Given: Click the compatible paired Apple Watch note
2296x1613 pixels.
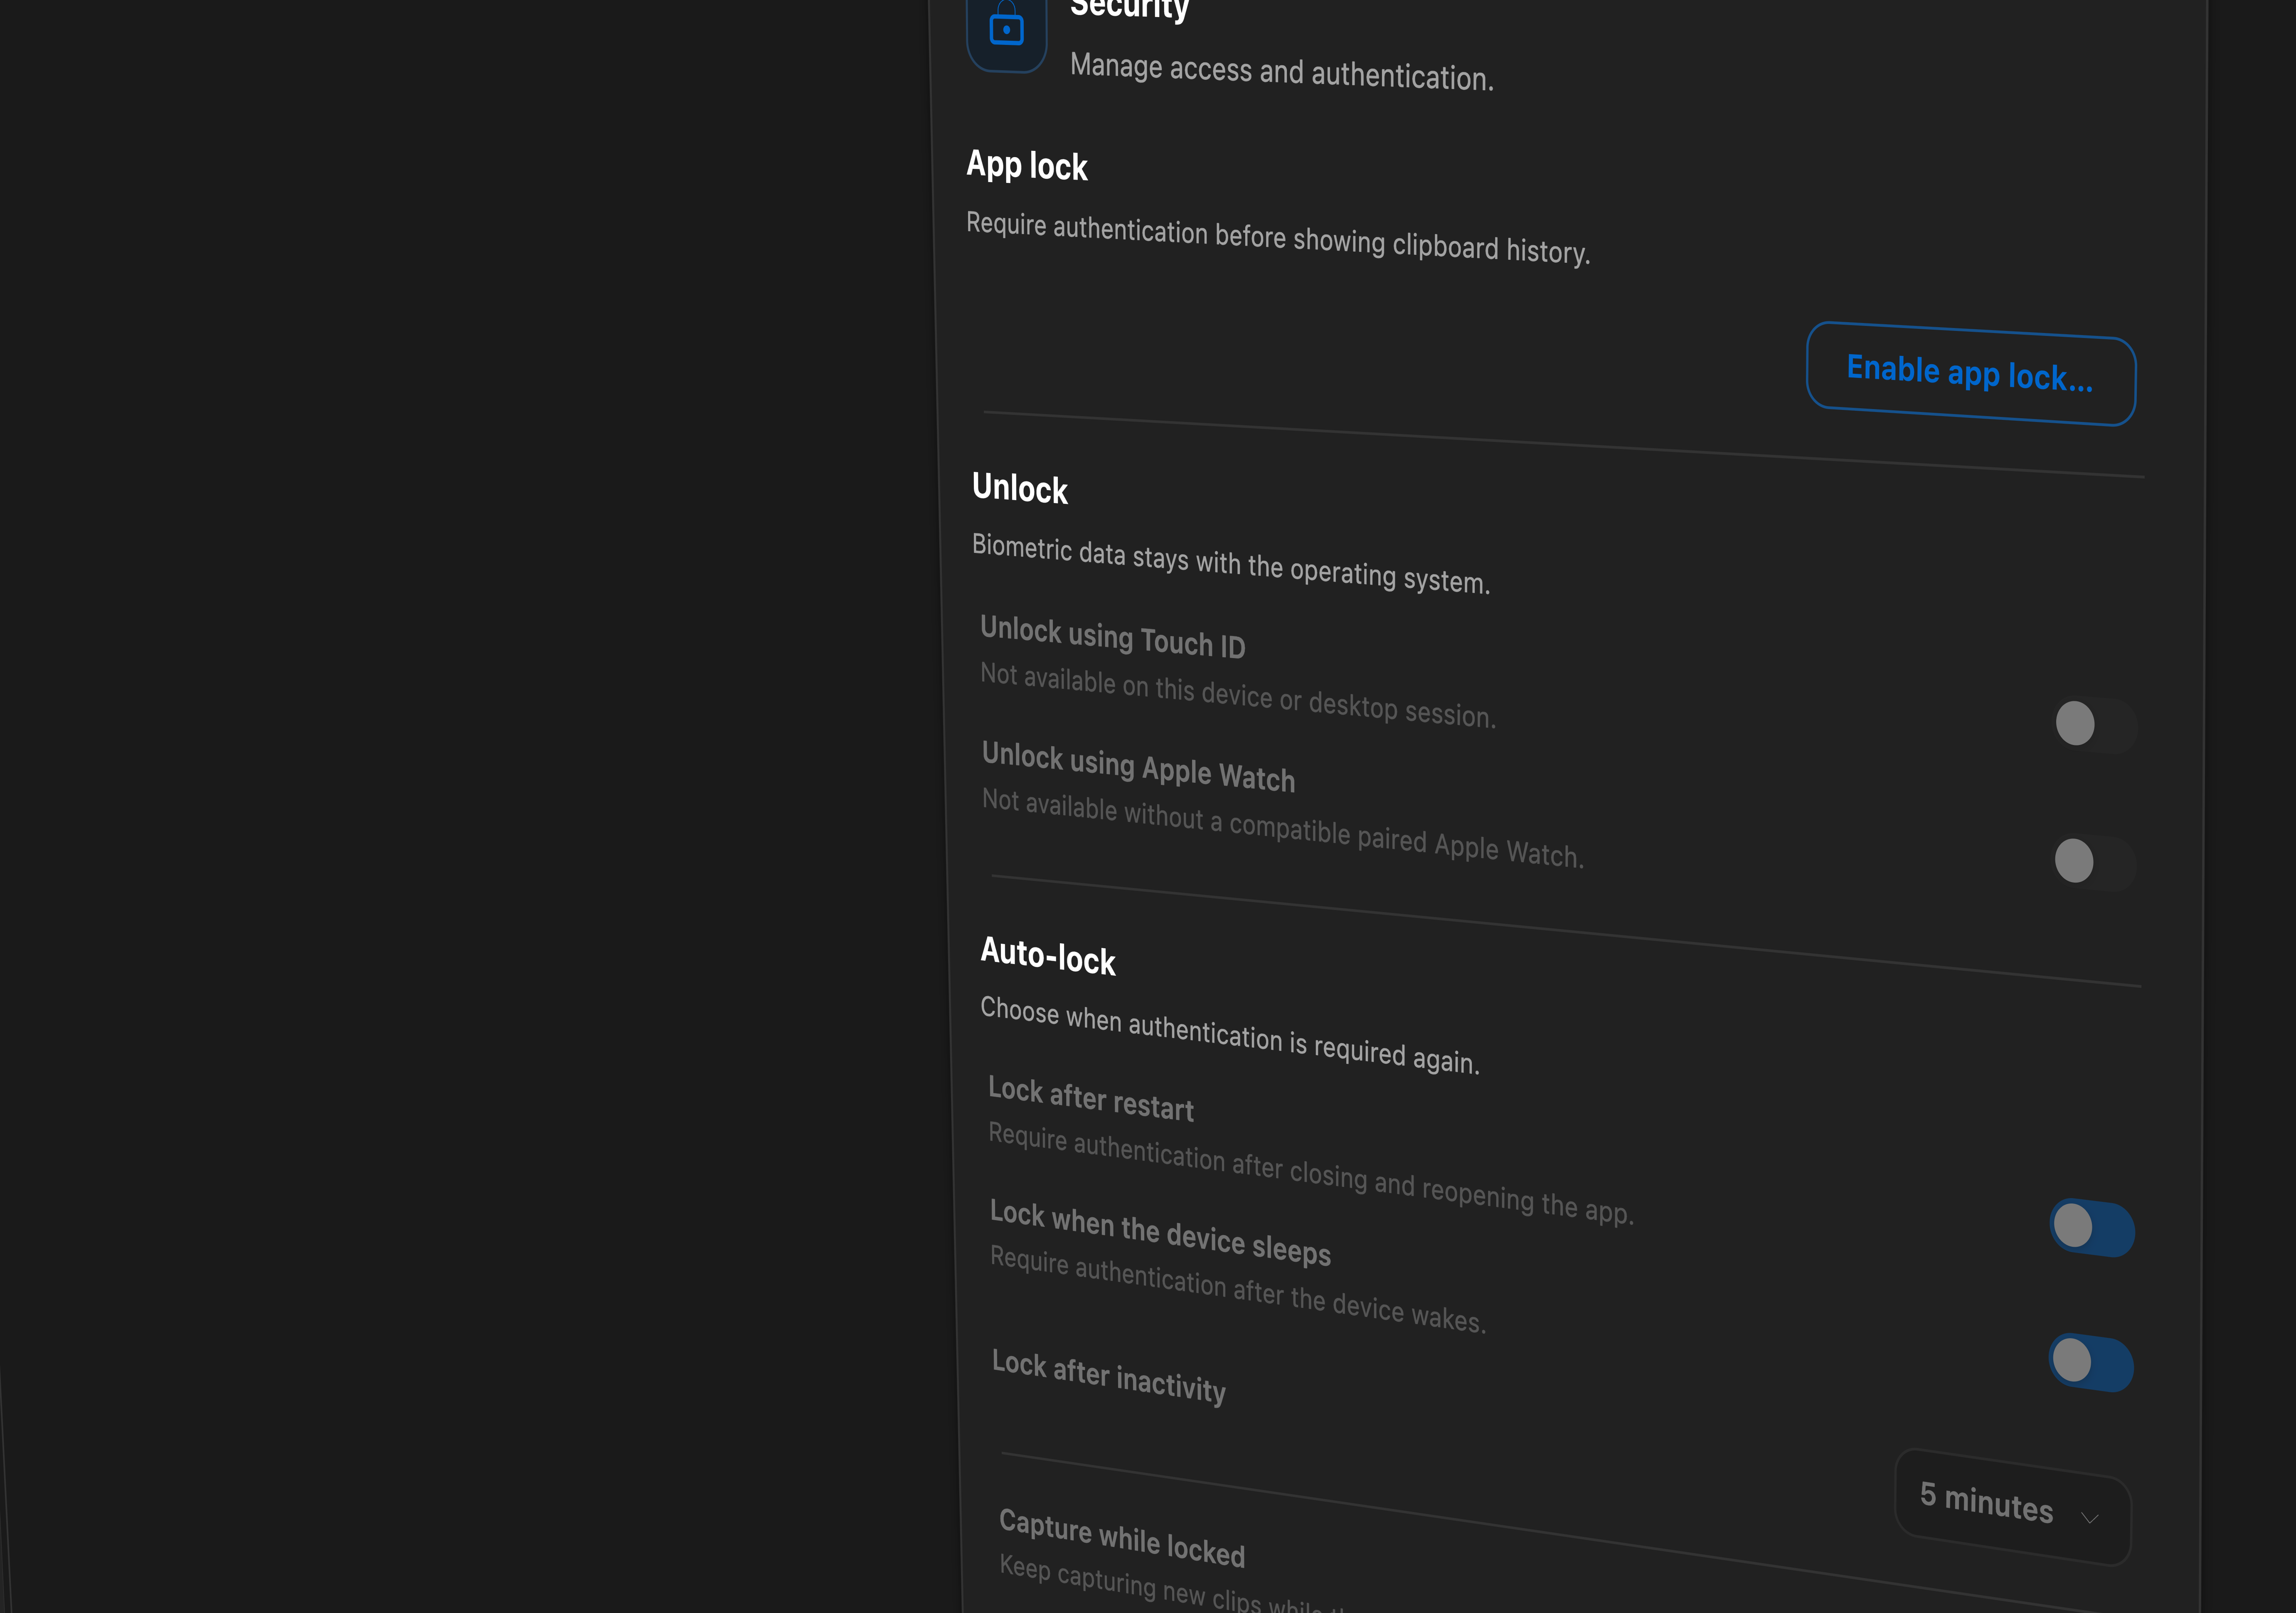Looking at the screenshot, I should (x=1283, y=828).
